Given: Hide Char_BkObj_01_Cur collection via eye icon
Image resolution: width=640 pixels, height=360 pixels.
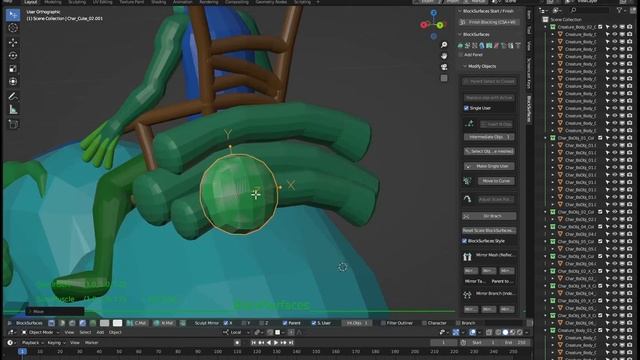Looking at the screenshot, I should click(615, 138).
